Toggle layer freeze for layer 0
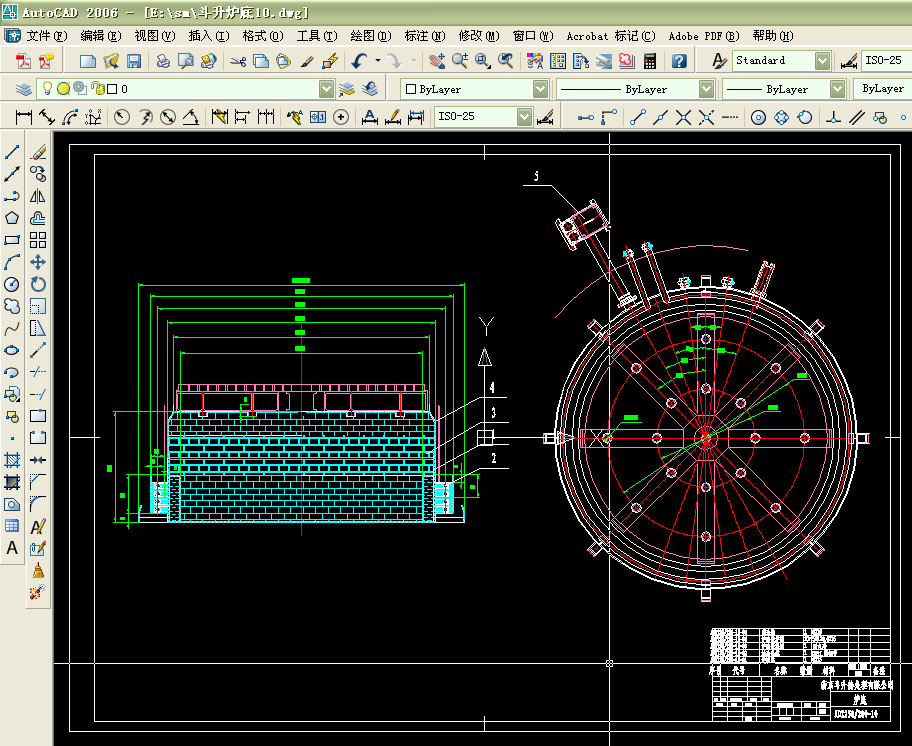912x746 pixels. (x=64, y=88)
